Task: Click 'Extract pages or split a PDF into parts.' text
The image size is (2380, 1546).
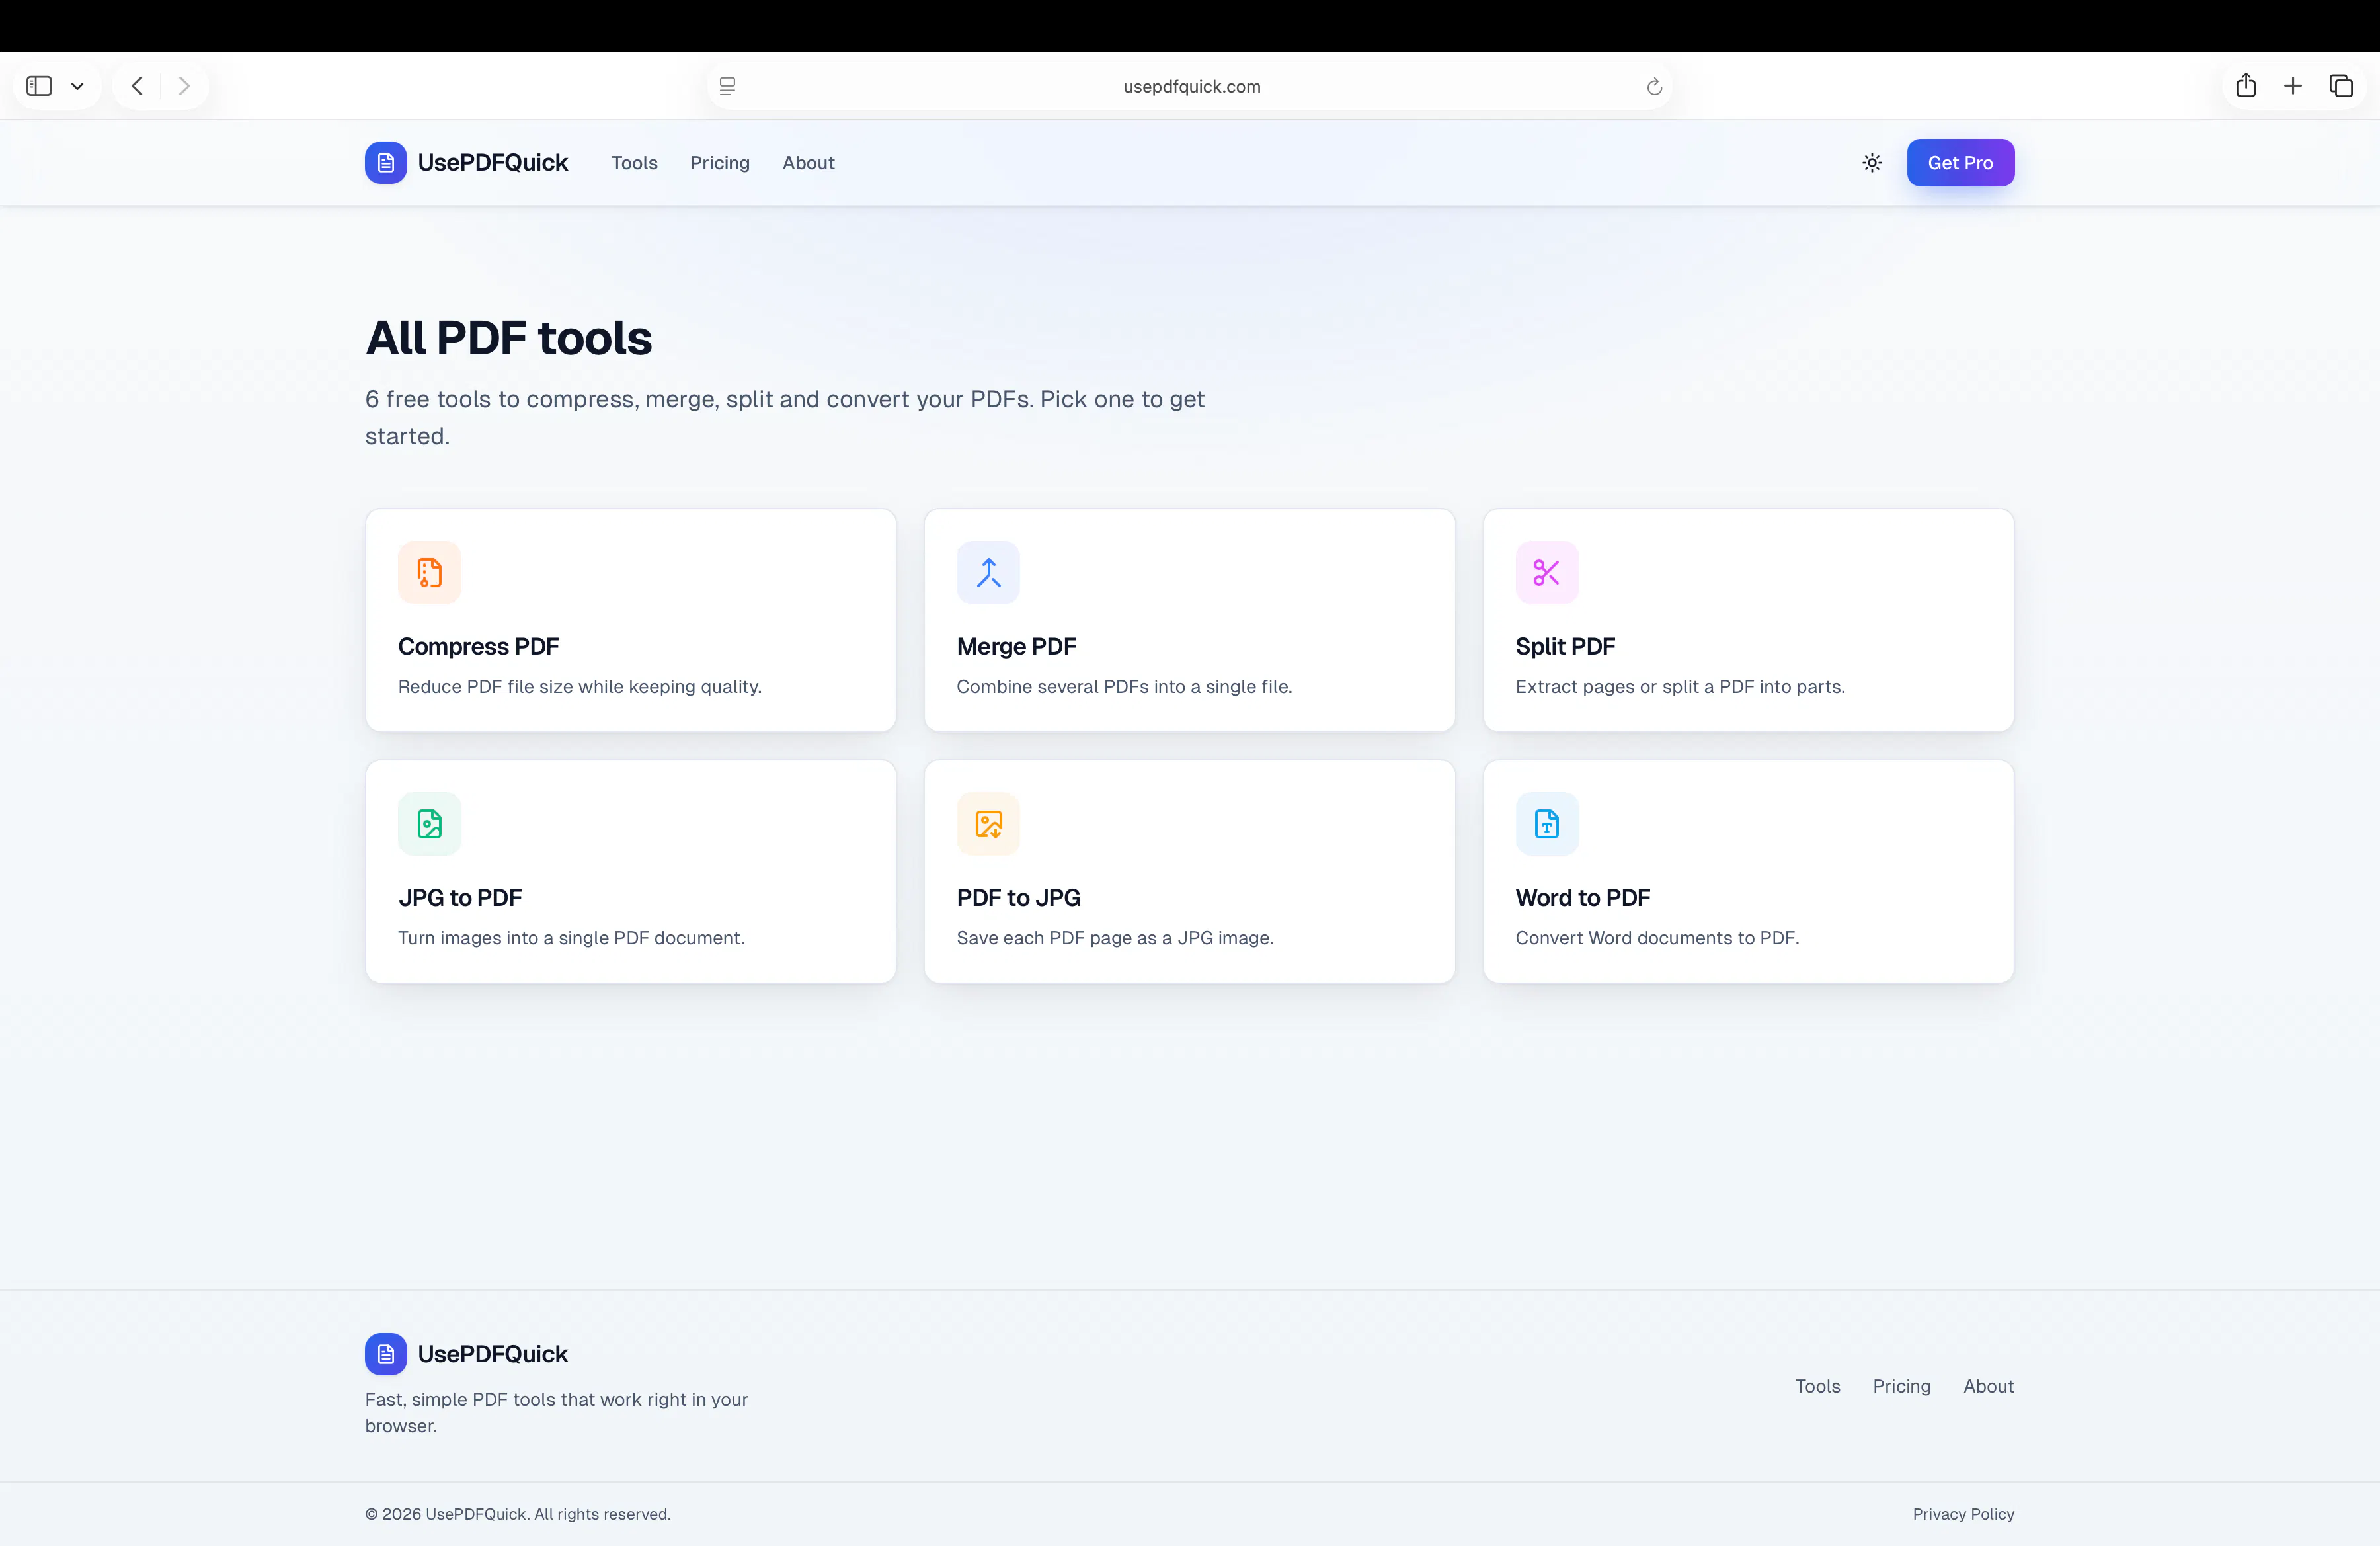Action: click(x=1680, y=686)
